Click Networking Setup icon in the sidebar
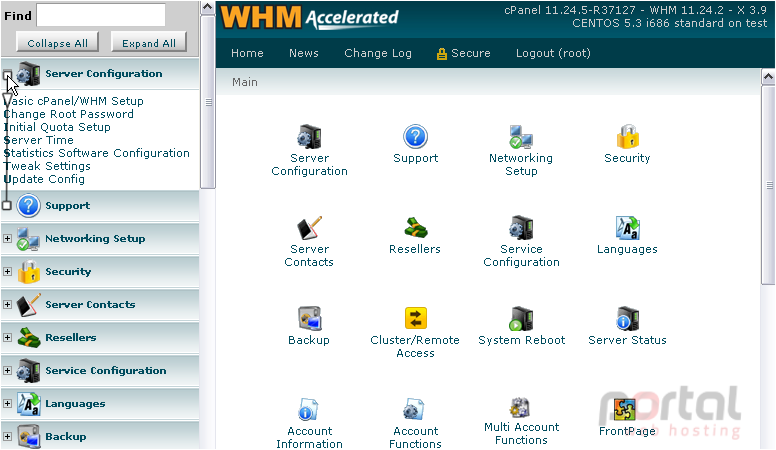The image size is (776, 450). point(28,239)
